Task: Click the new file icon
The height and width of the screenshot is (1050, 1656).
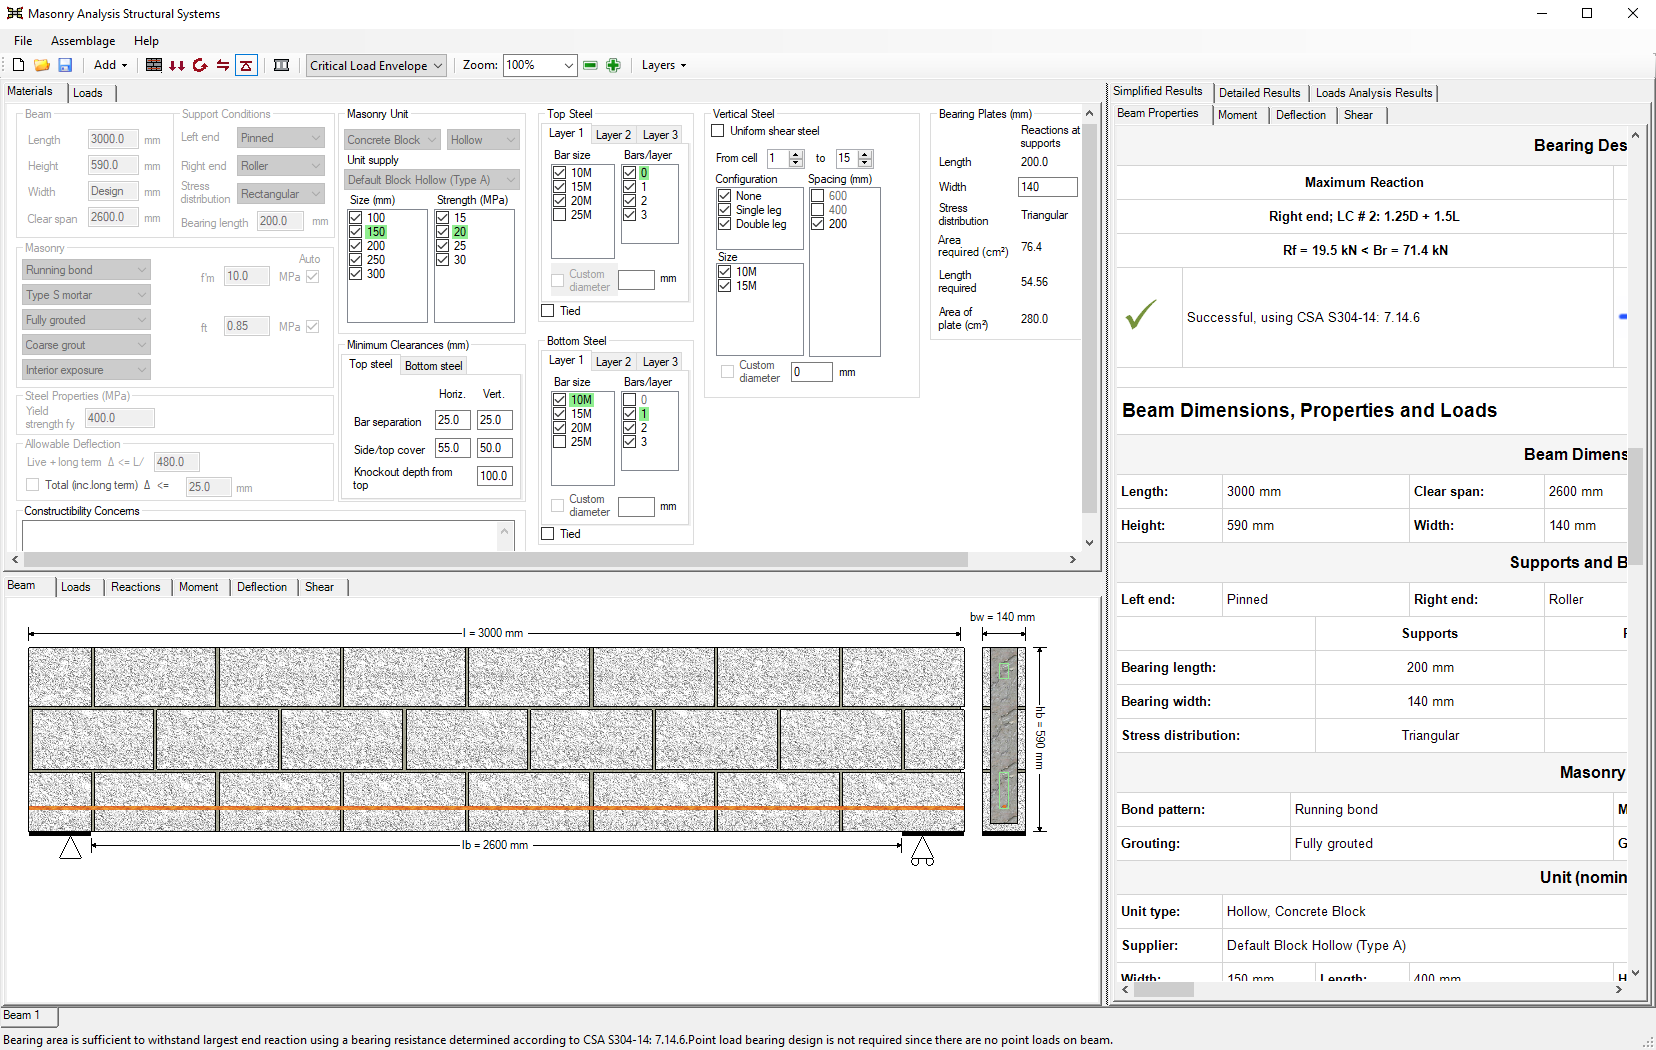Action: coord(18,65)
